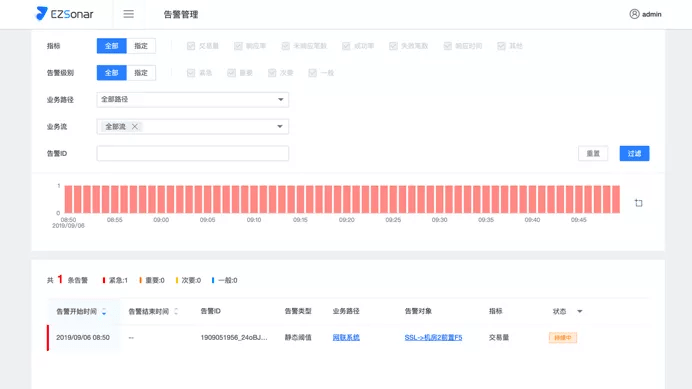Select 全部 for the 告警级别 filter
This screenshot has height=389, width=692.
[x=112, y=73]
